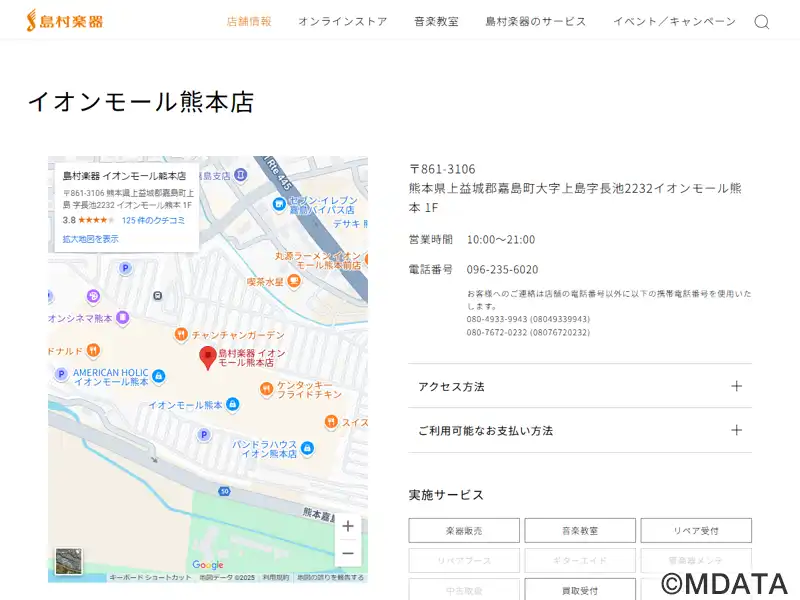Zoom out on the map
The image size is (800, 600).
348,553
